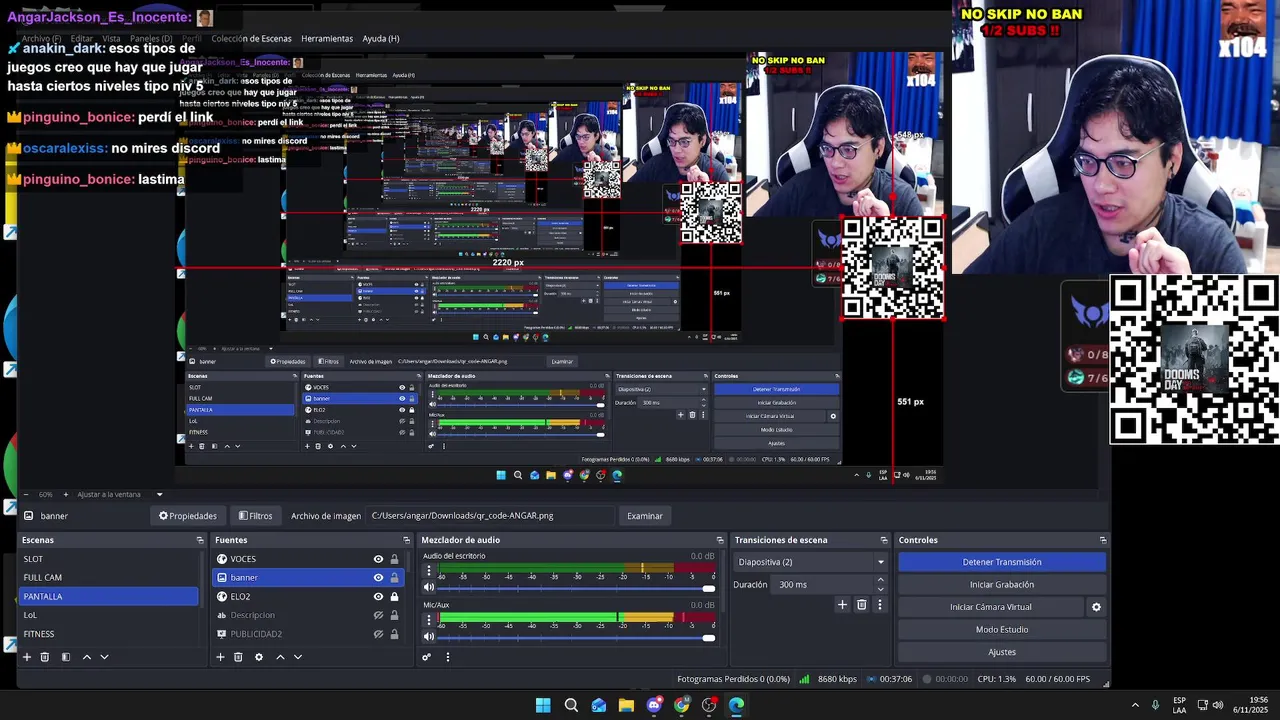Open source properties gear in Fuentes toolbar
Viewport: 1280px width, 720px height.
pos(259,657)
